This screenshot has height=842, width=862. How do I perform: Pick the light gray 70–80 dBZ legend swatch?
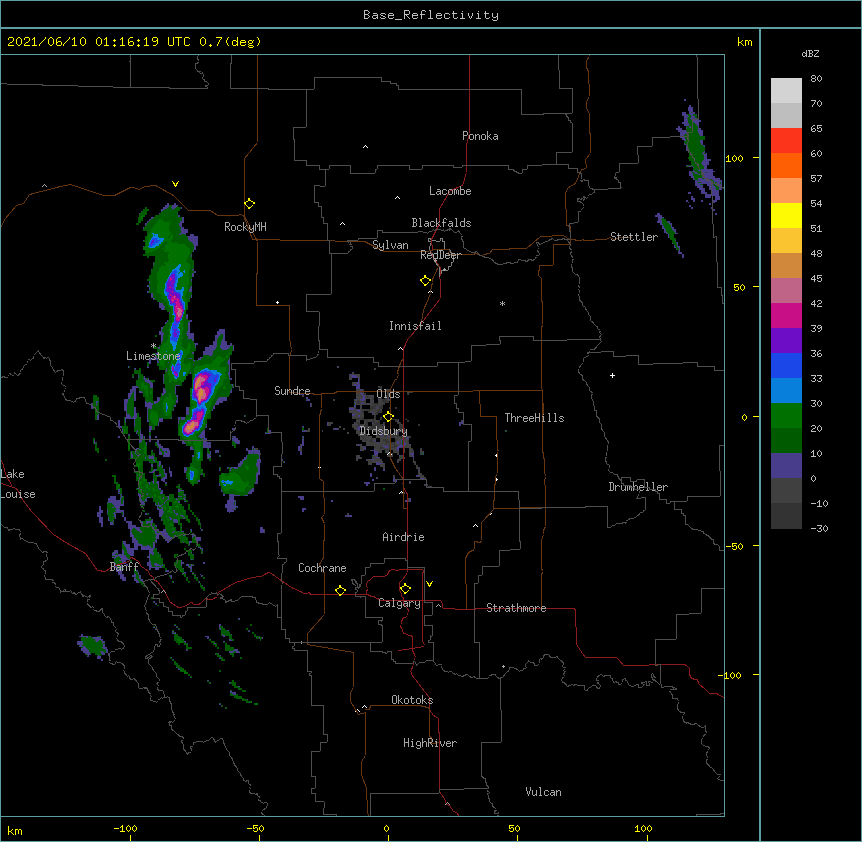point(786,91)
